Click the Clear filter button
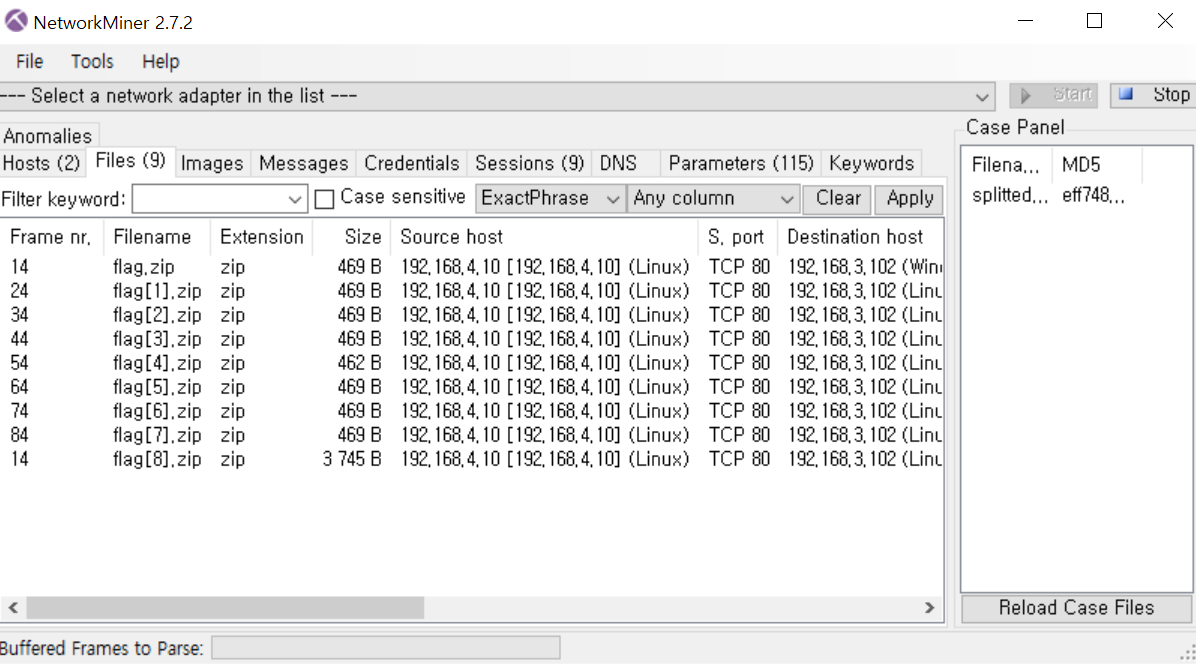1196x664 pixels. click(x=838, y=199)
